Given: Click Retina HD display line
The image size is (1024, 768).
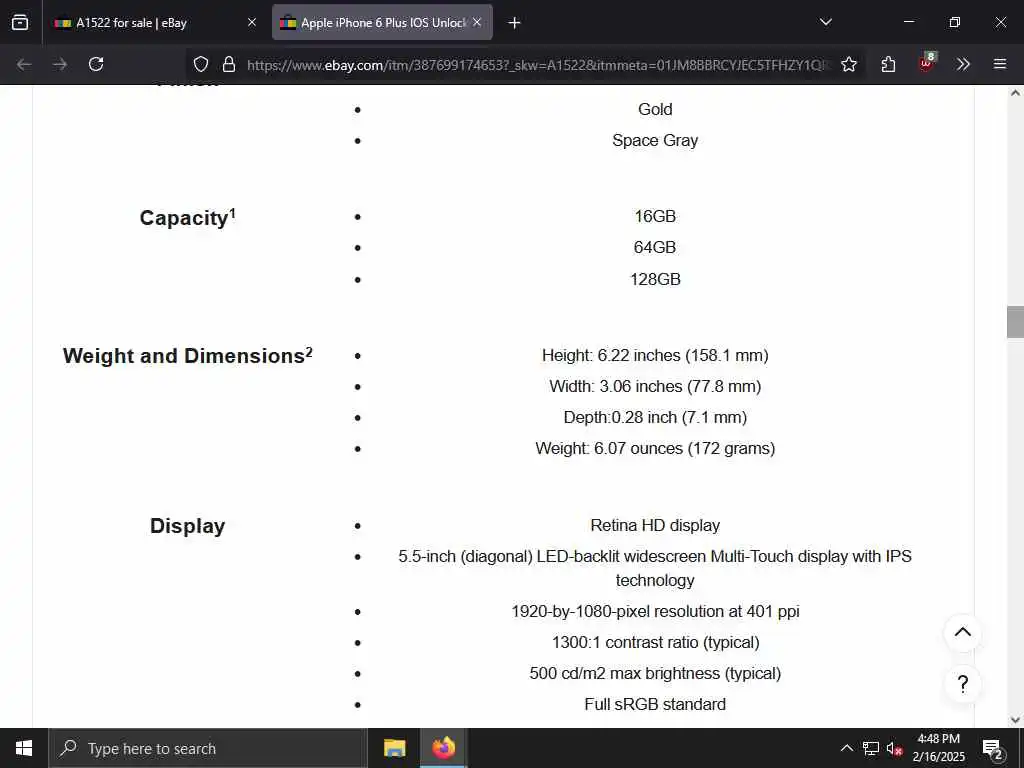Looking at the screenshot, I should 655,526.
